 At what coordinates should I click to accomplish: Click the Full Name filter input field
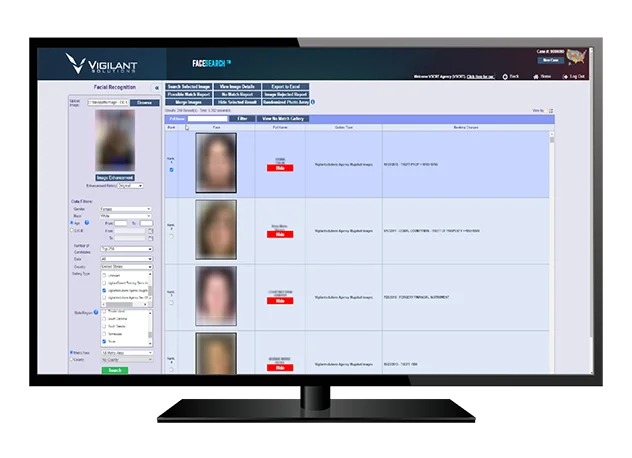pyautogui.click(x=209, y=118)
